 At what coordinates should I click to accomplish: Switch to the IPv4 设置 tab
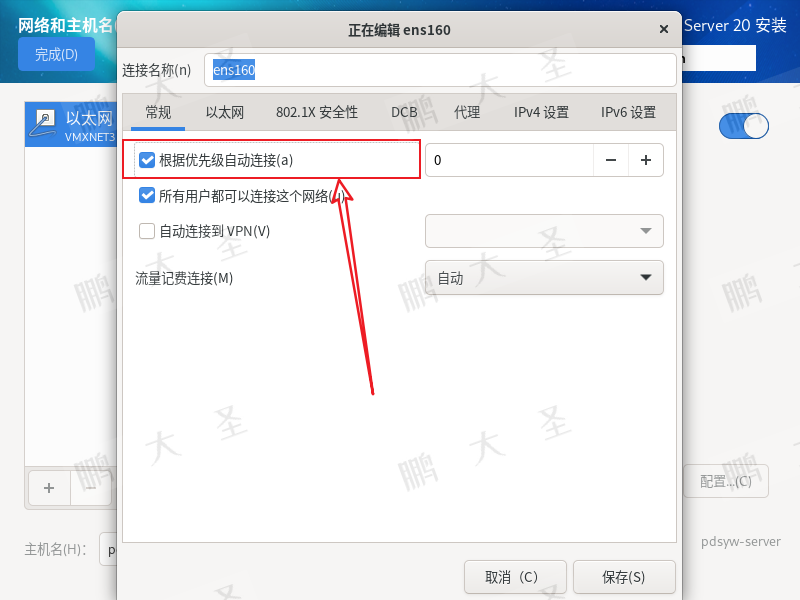click(541, 112)
